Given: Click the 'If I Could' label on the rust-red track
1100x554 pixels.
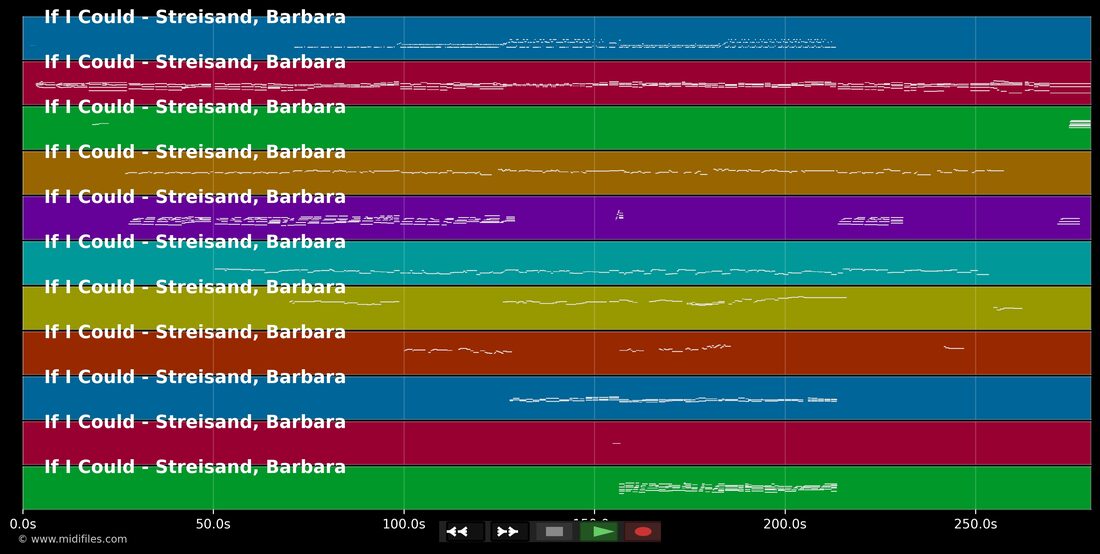Looking at the screenshot, I should [x=195, y=332].
